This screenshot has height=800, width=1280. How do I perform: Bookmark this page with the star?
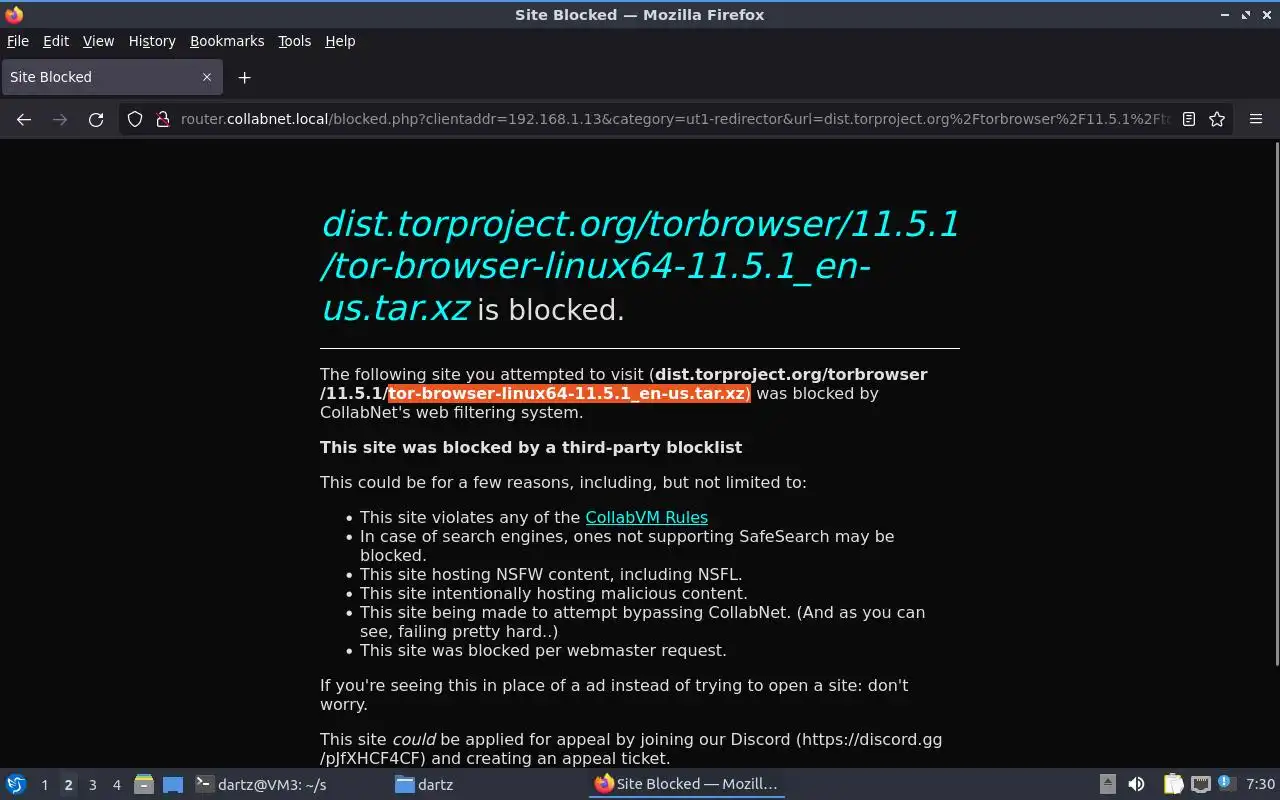[x=1217, y=119]
